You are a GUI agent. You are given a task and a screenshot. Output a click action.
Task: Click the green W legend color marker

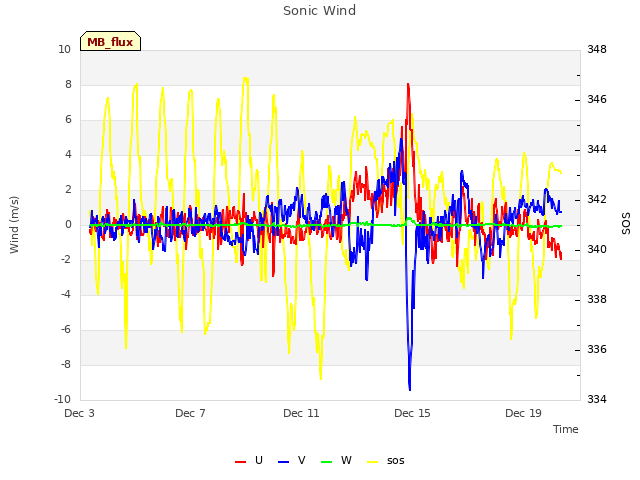327,462
